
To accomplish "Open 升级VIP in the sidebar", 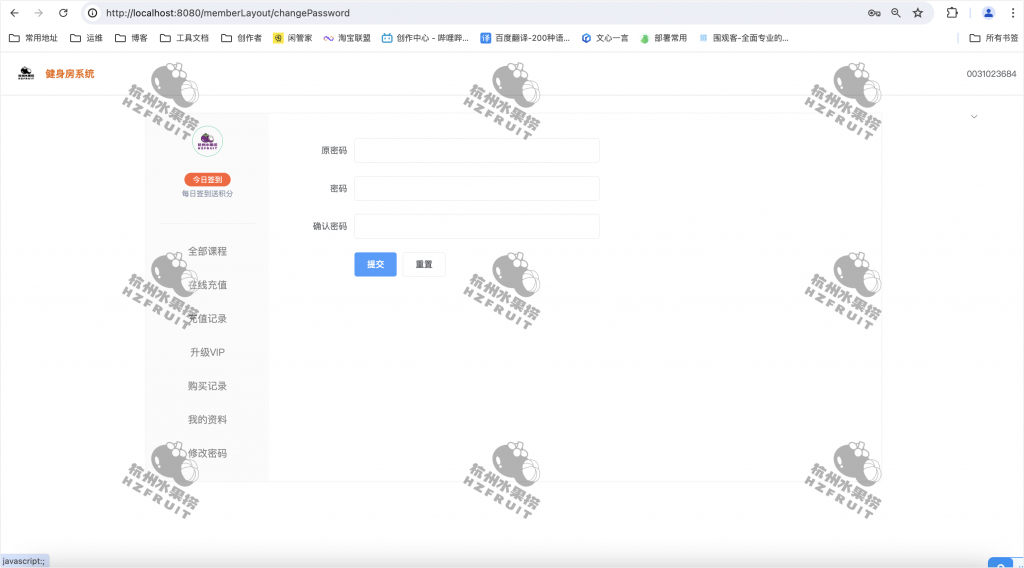I will click(208, 352).
